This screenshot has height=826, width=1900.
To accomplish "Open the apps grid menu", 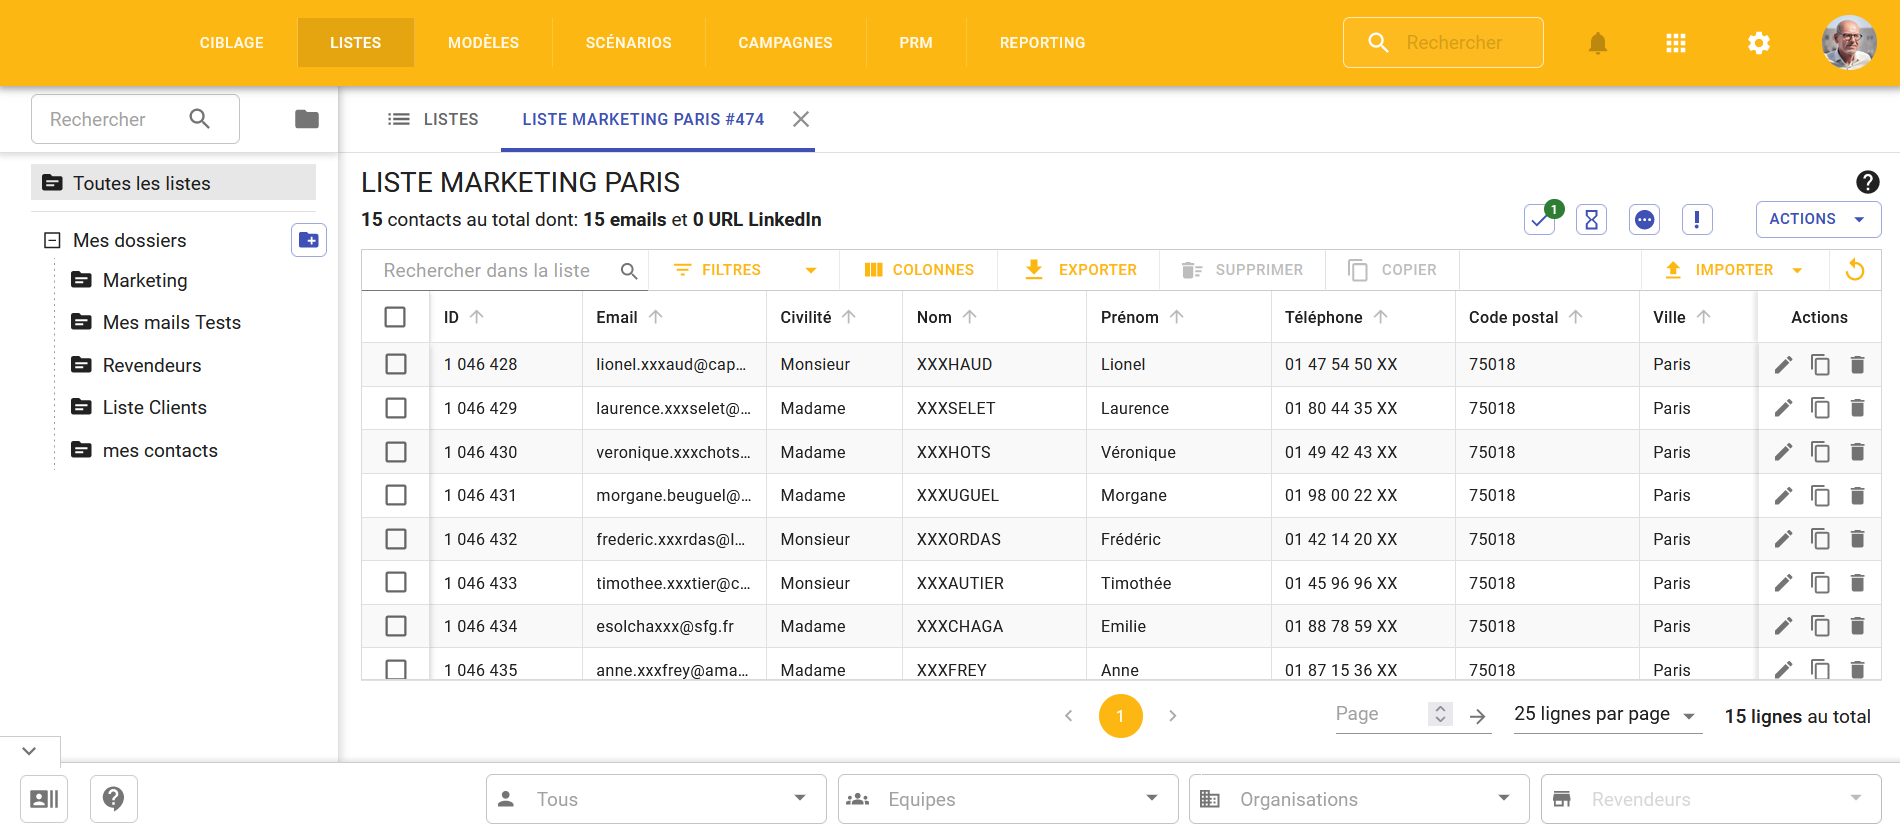I will tap(1676, 43).
